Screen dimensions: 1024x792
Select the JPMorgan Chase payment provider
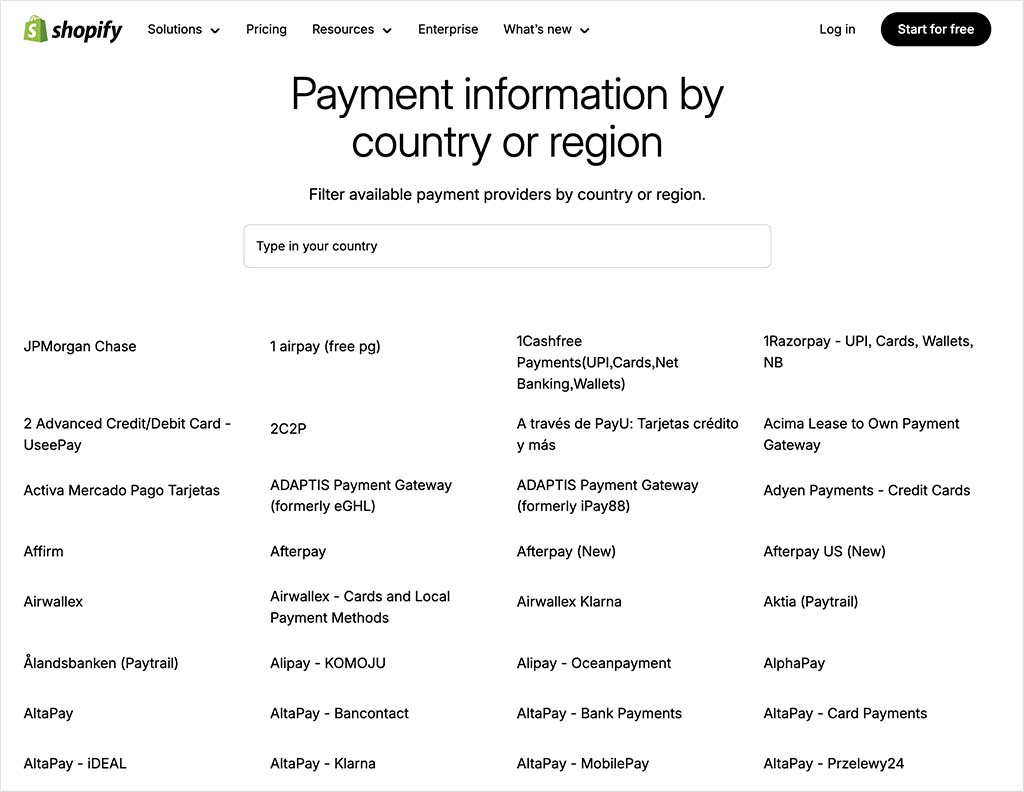[79, 346]
